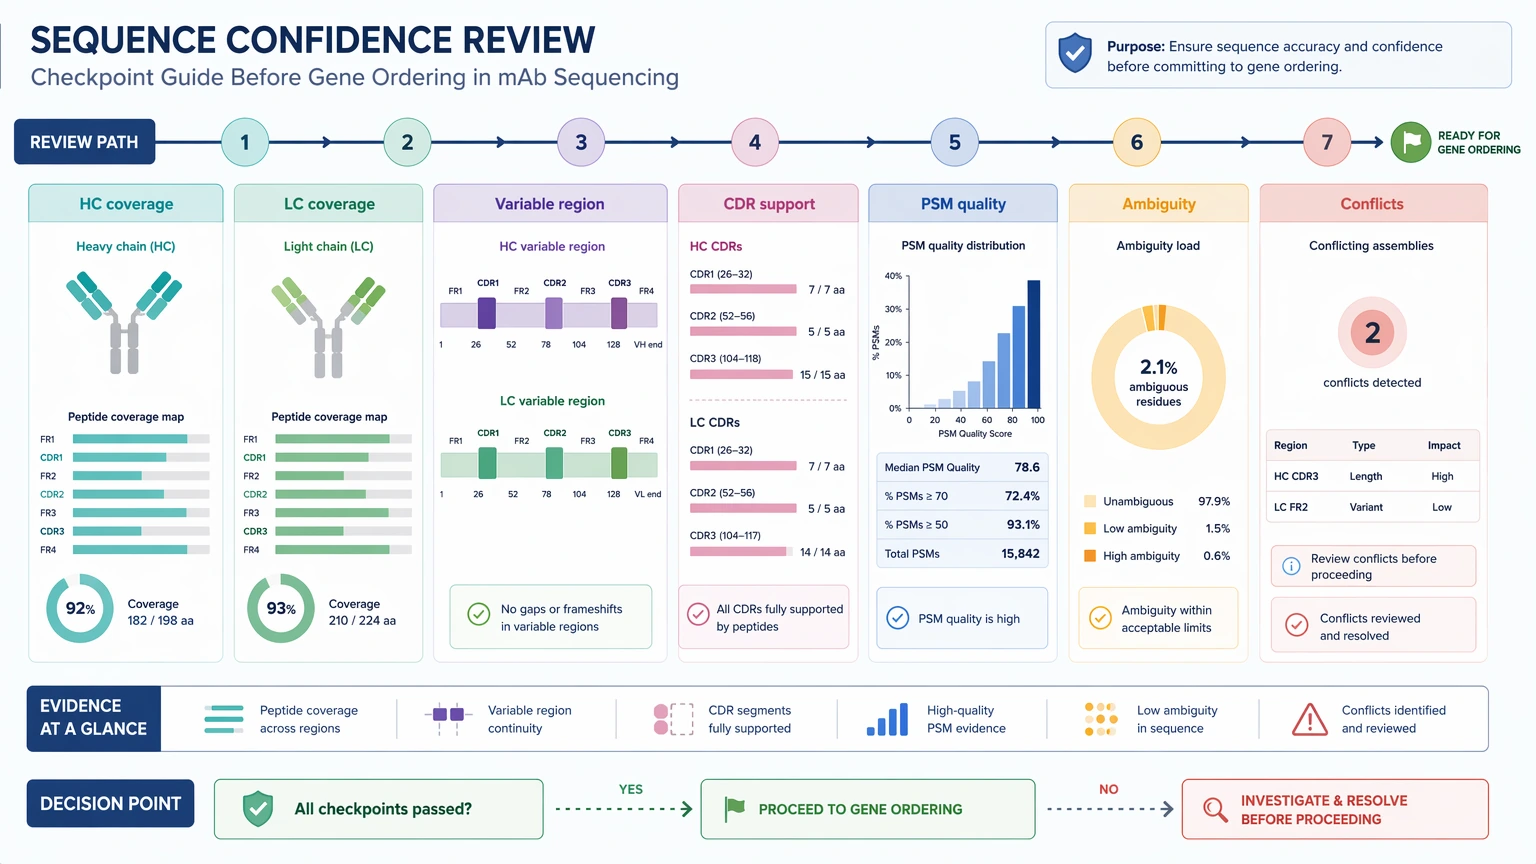Click the shield icon beside Purpose
Image resolution: width=1536 pixels, height=864 pixels.
(x=1075, y=53)
